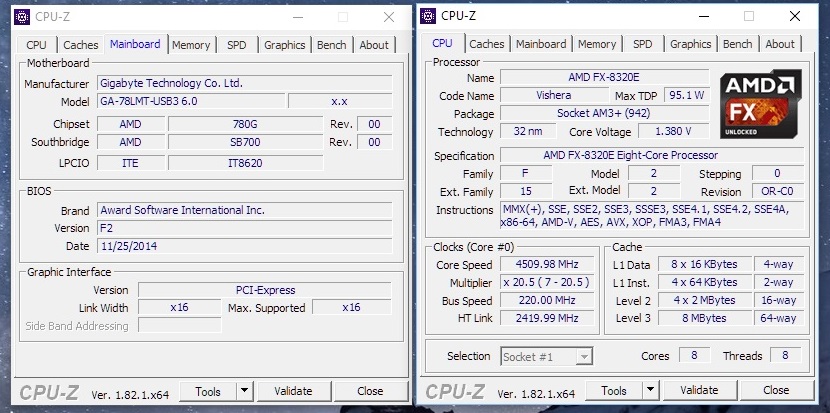Screen dimensions: 830x413
Task: Click the CPU-Z app icon in right window title bar
Action: [x=428, y=16]
